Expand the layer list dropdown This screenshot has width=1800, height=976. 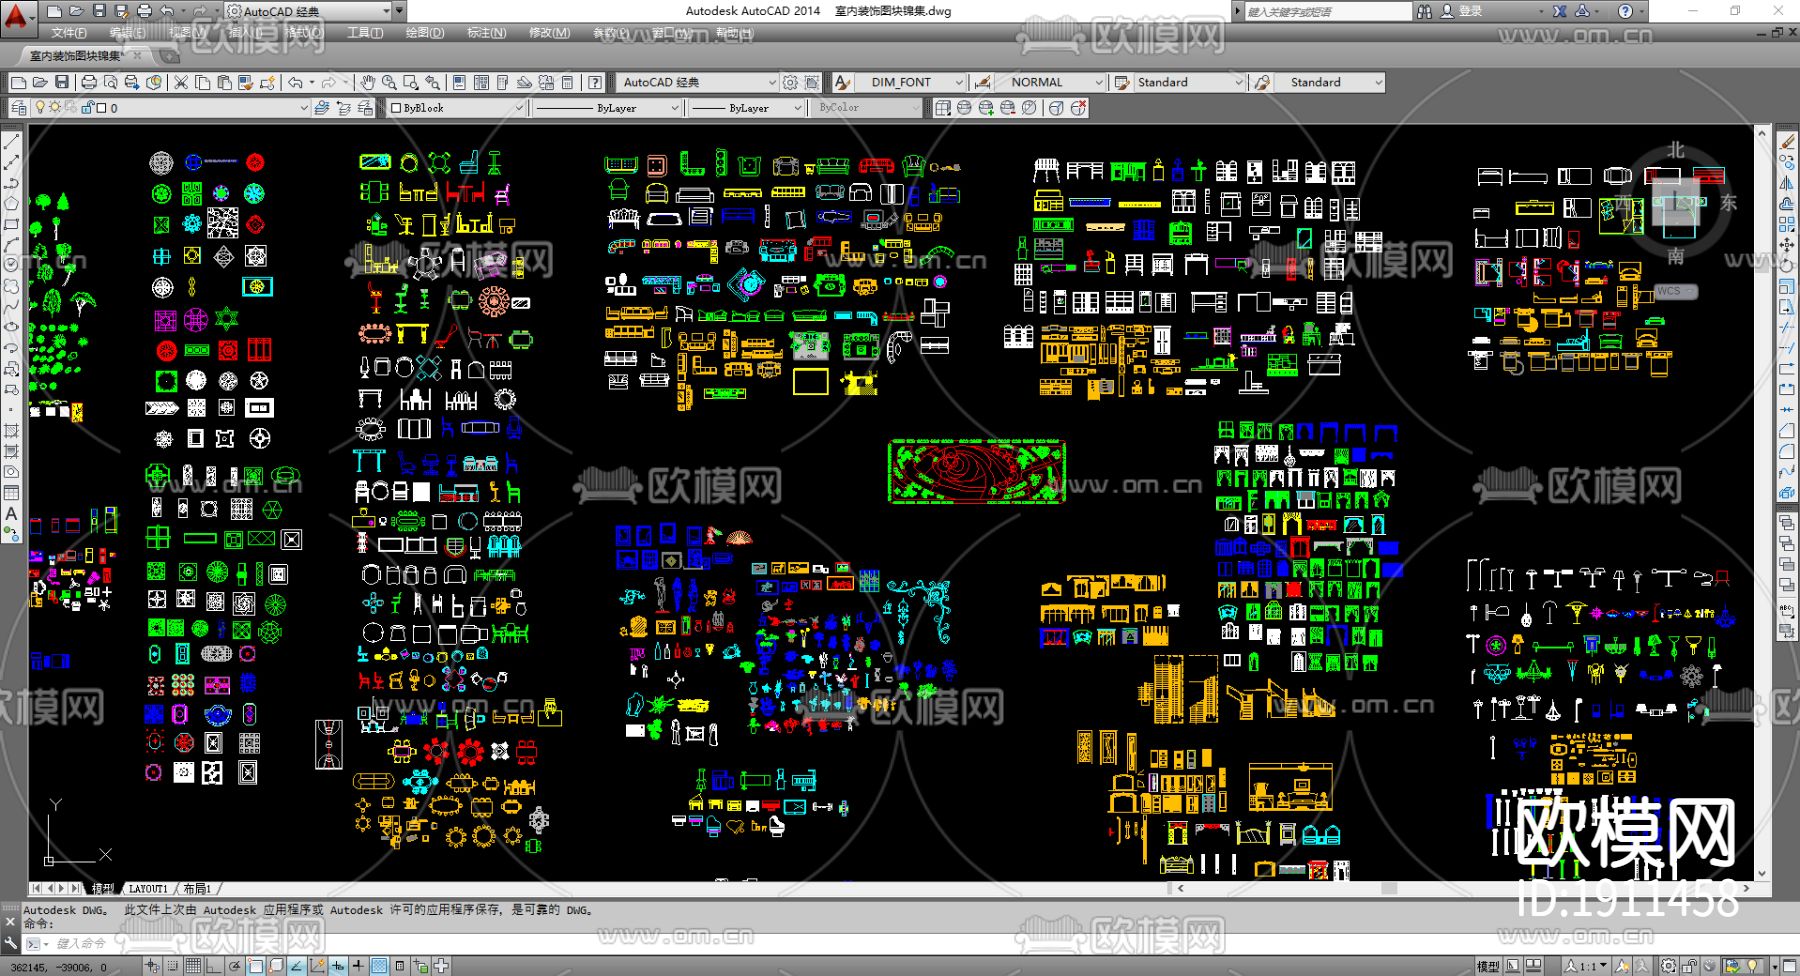pos(304,108)
